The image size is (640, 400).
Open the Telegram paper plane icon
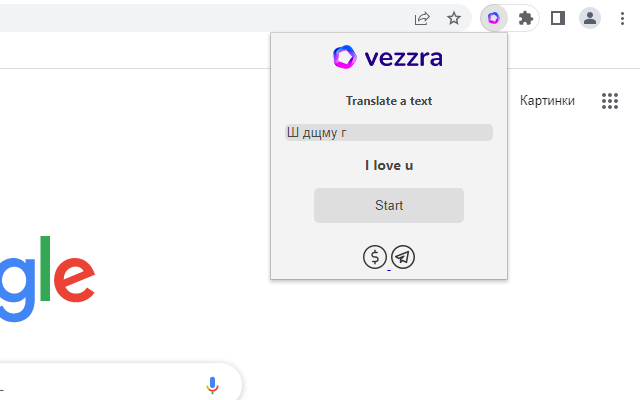pos(403,257)
